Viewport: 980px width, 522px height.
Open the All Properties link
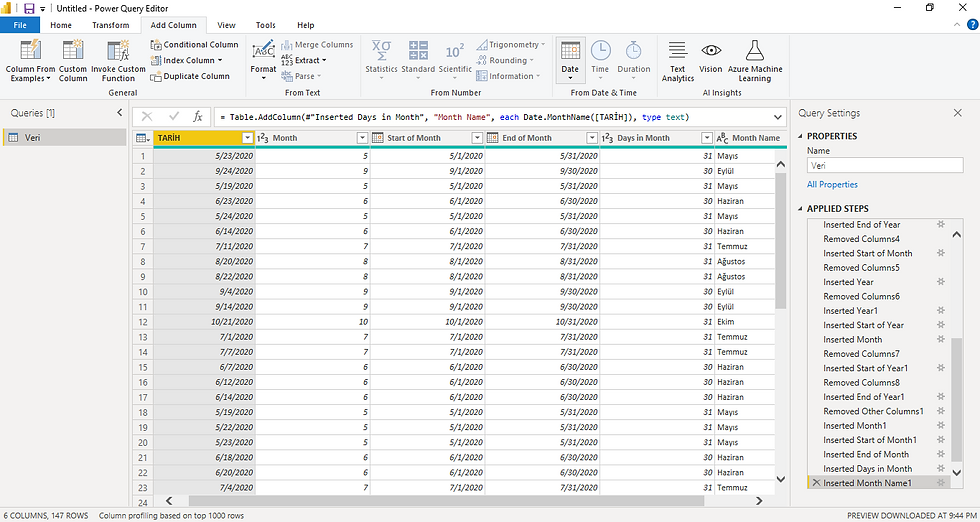pyautogui.click(x=832, y=185)
